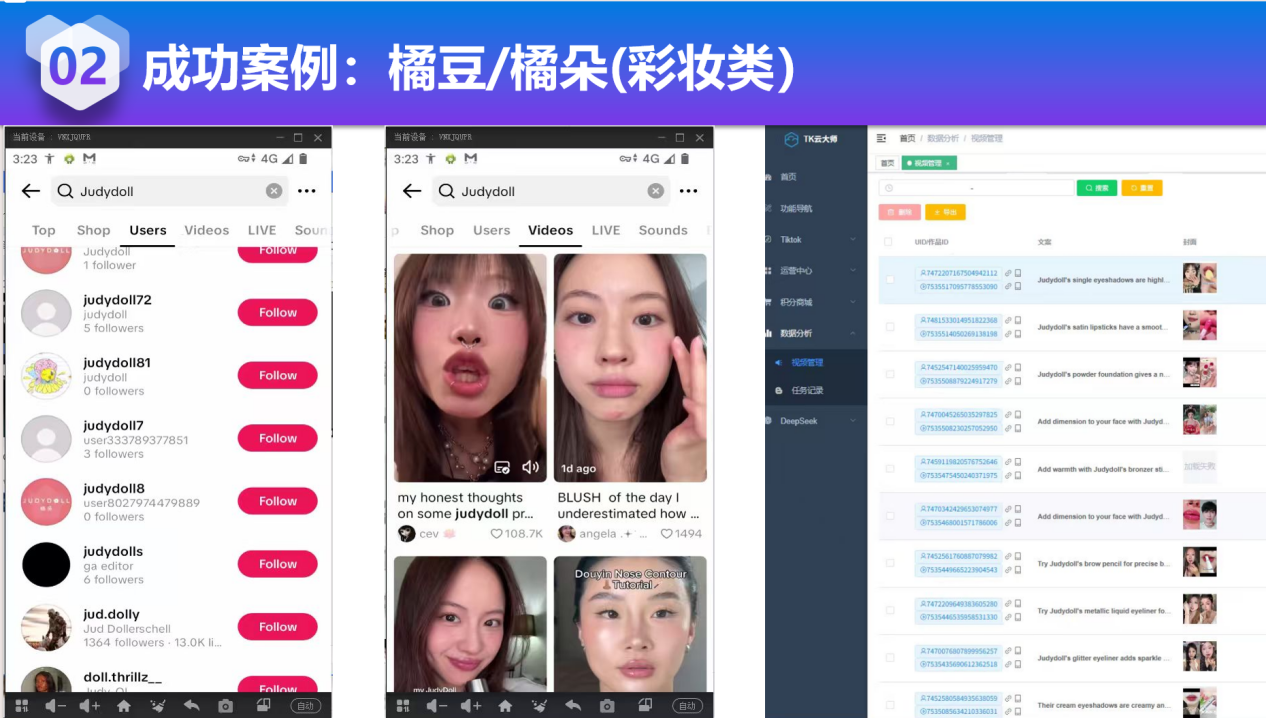
Task: Go to the home screen in the left emulator toolbar
Action: click(x=123, y=706)
